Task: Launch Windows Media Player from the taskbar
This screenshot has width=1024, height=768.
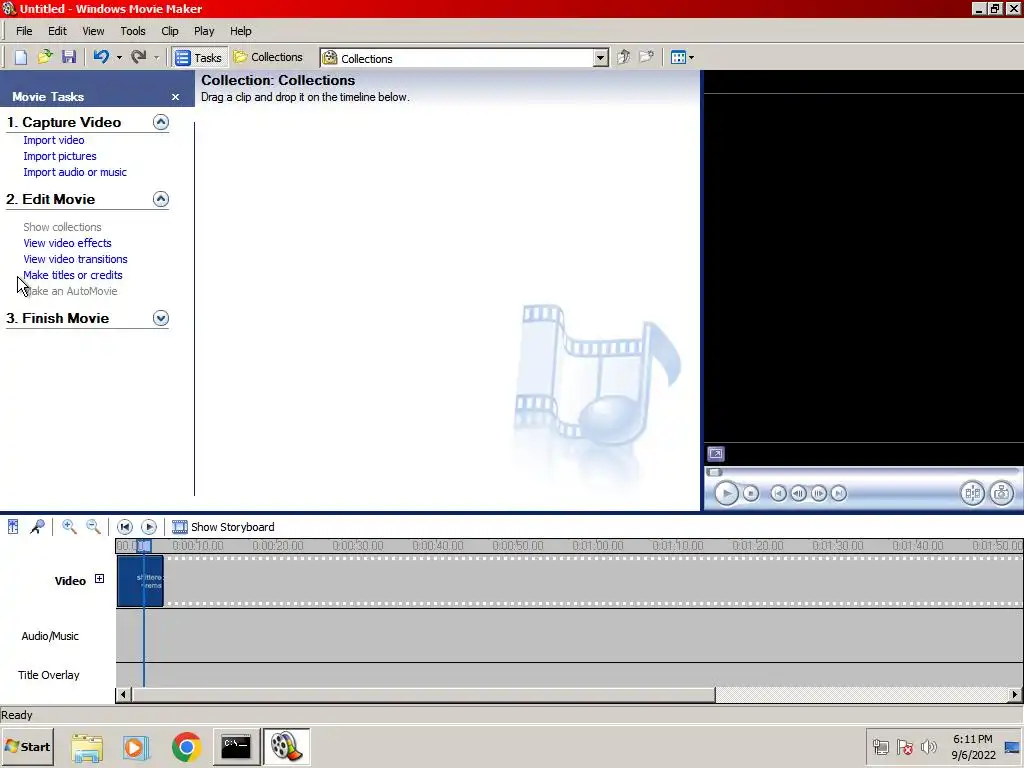Action: tap(136, 747)
